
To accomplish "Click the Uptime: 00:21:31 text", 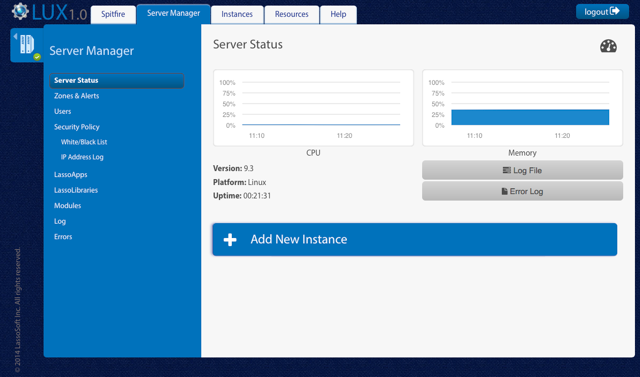I will (242, 196).
